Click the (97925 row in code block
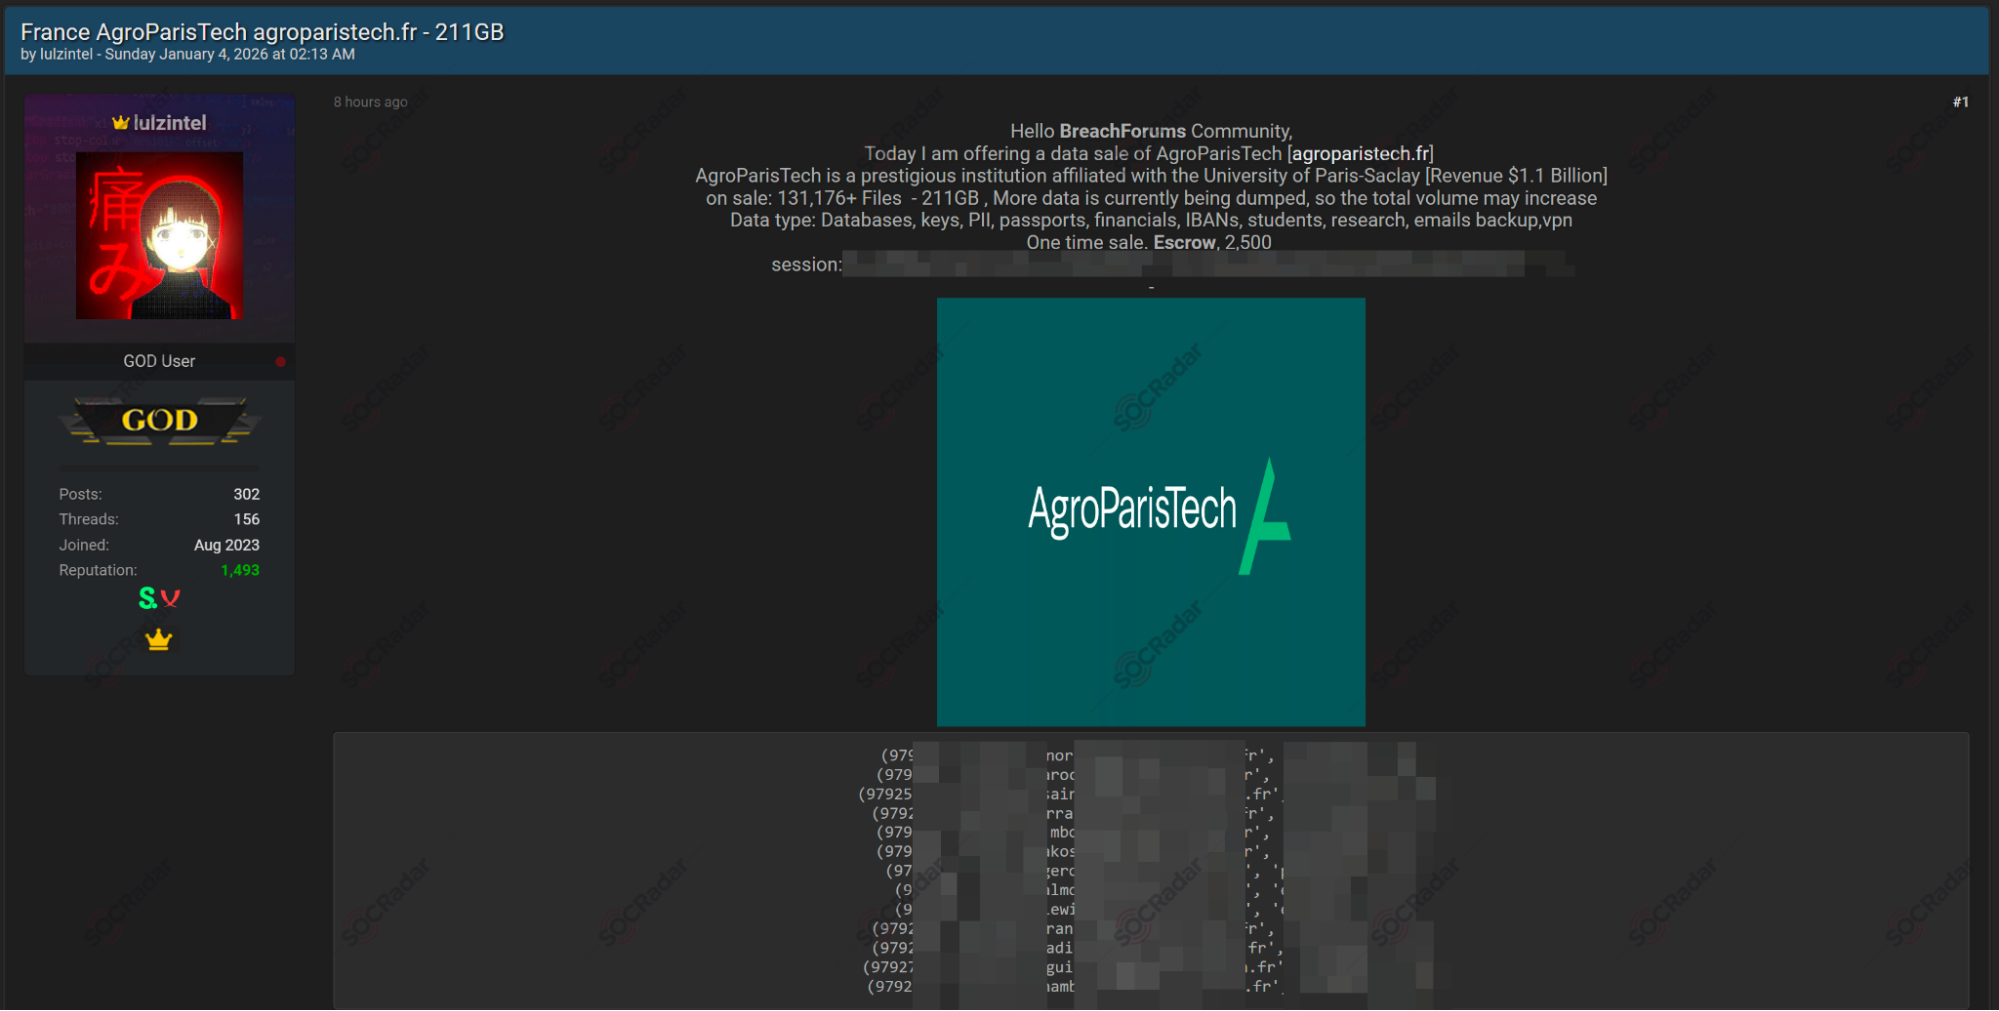This screenshot has height=1011, width=1999. 1070,794
